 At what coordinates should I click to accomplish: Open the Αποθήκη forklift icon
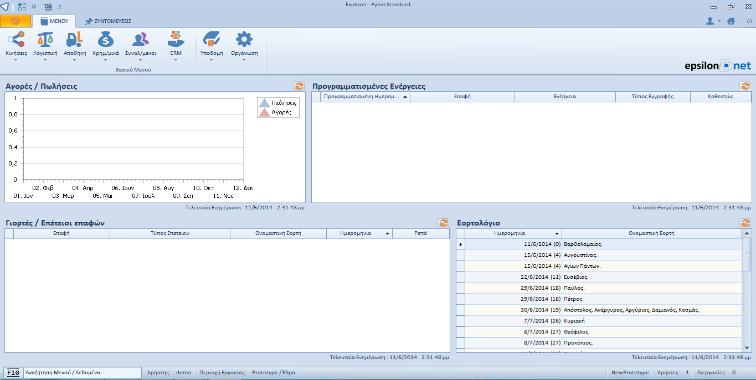point(74,40)
